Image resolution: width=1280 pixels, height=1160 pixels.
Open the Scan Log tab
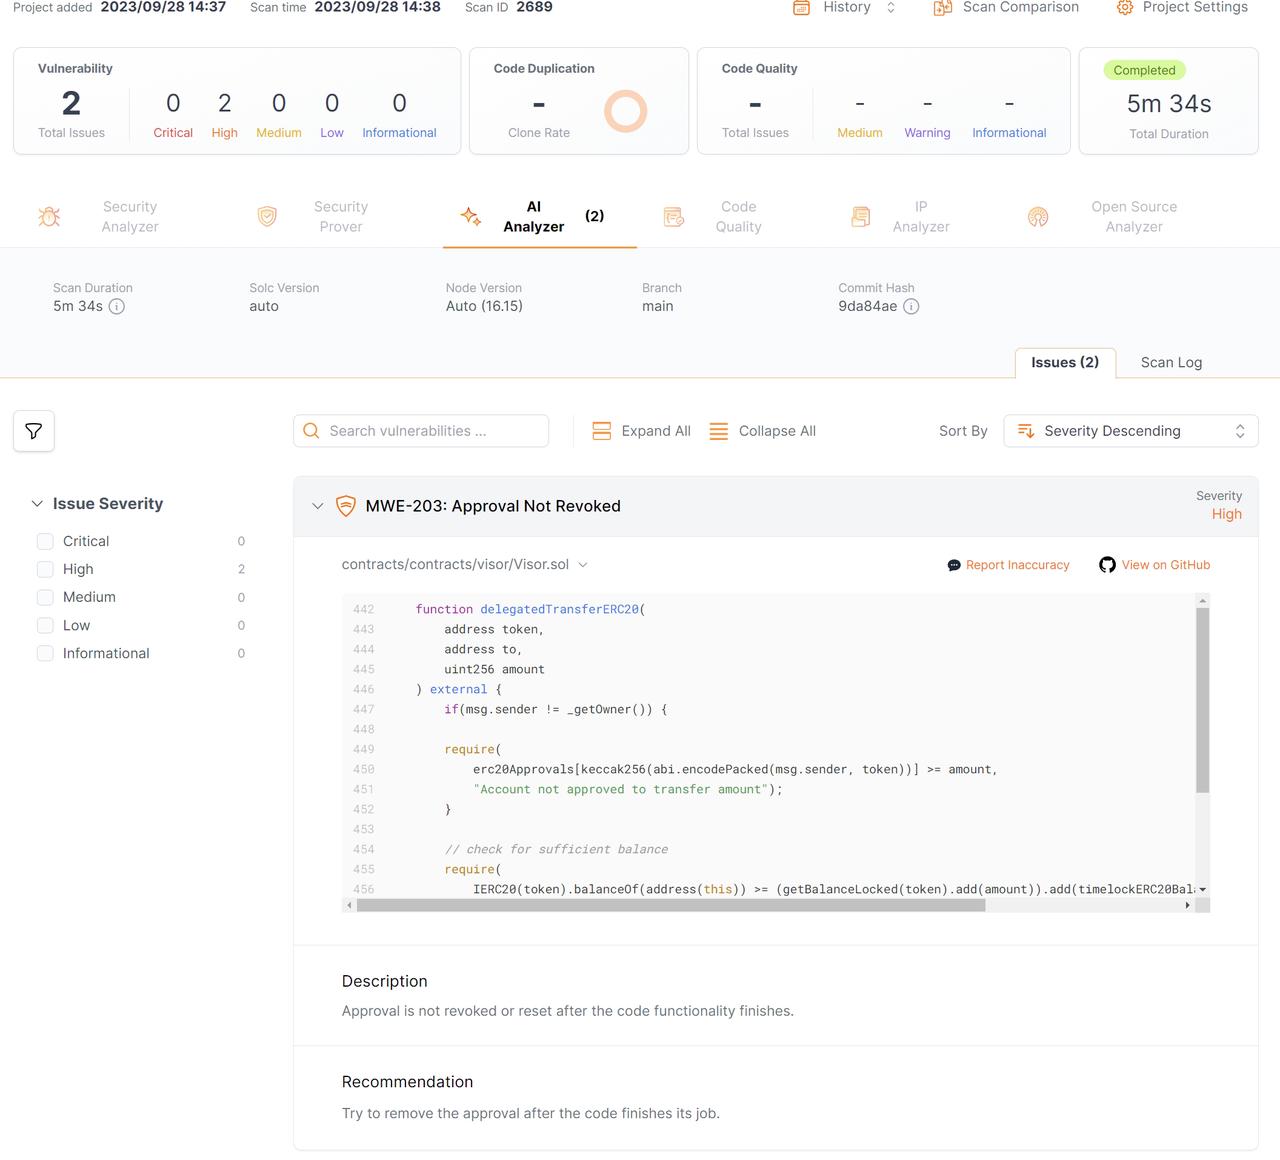point(1171,362)
